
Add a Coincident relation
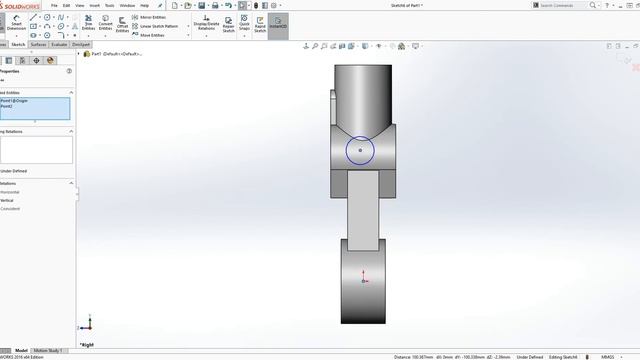coord(10,209)
